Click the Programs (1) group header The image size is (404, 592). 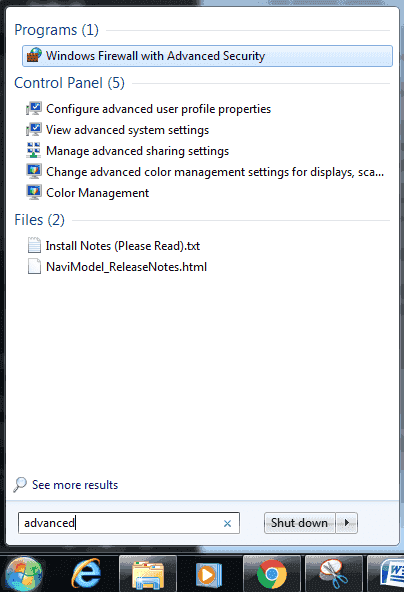(57, 30)
